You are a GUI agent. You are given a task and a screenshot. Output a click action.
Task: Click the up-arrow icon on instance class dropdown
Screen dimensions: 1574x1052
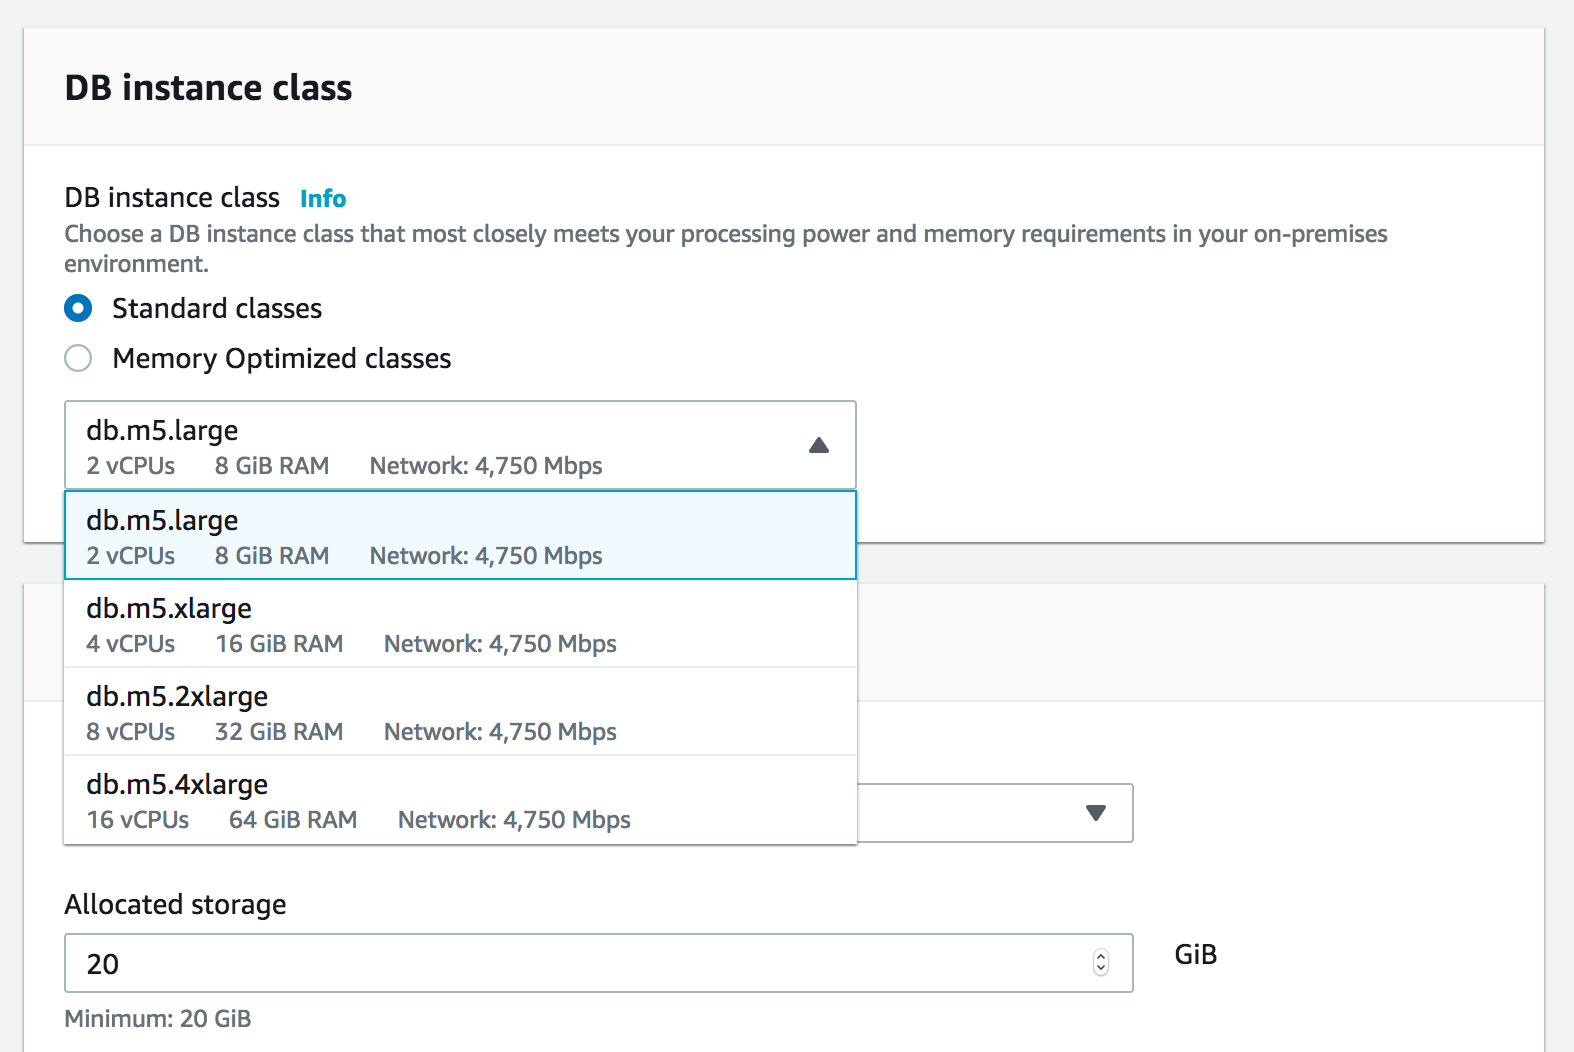[x=819, y=445]
